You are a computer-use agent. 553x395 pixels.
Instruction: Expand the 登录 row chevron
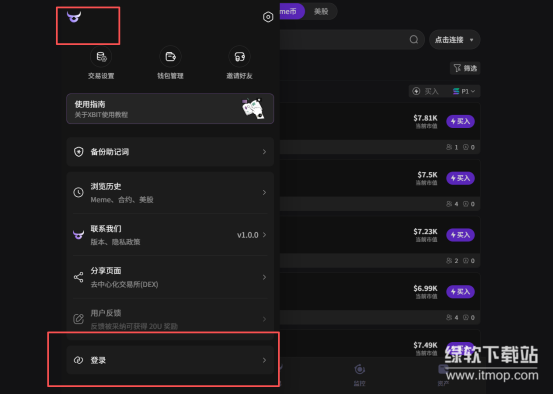coord(264,360)
